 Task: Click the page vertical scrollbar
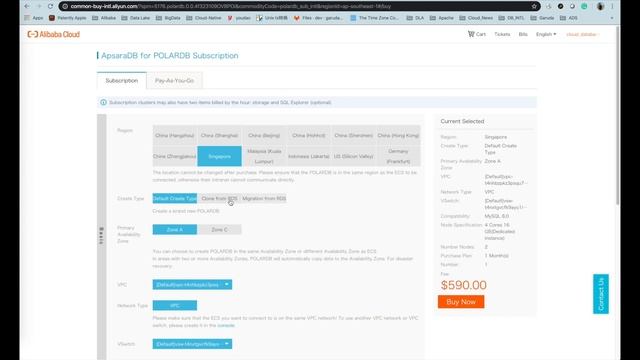618,116
